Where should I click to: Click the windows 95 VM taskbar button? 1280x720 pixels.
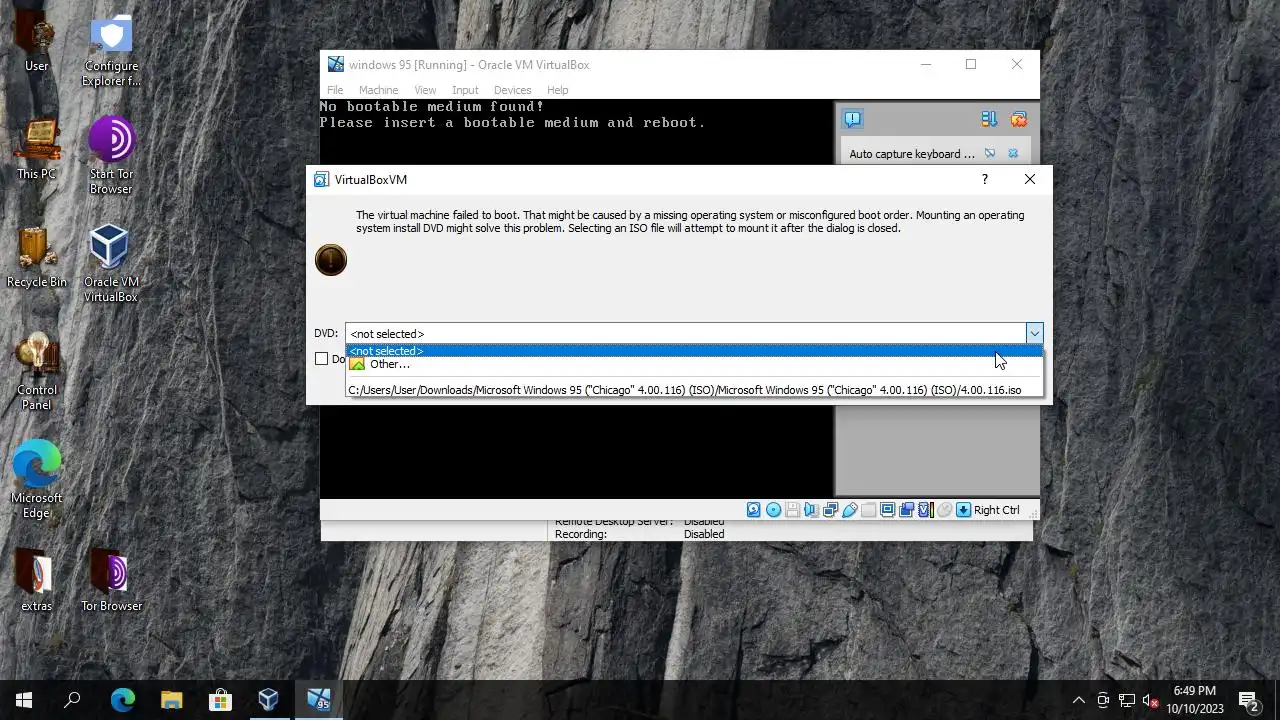pos(318,700)
